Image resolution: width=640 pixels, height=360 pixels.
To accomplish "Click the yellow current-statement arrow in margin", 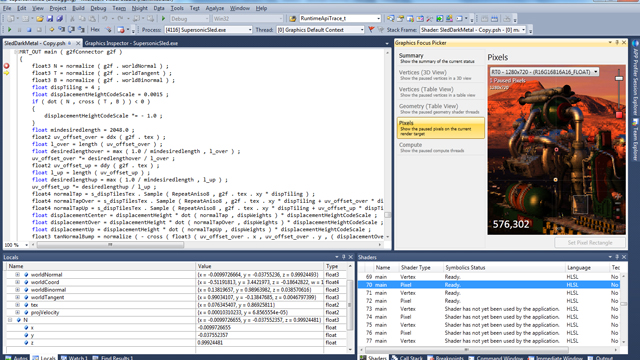I will click(7, 73).
